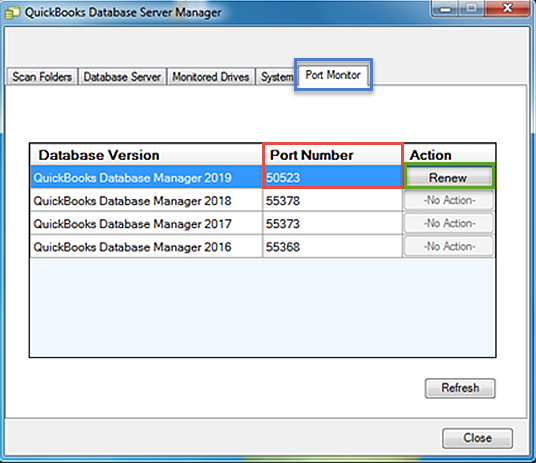
Task: Switch to the Database Server tab
Action: coord(122,77)
